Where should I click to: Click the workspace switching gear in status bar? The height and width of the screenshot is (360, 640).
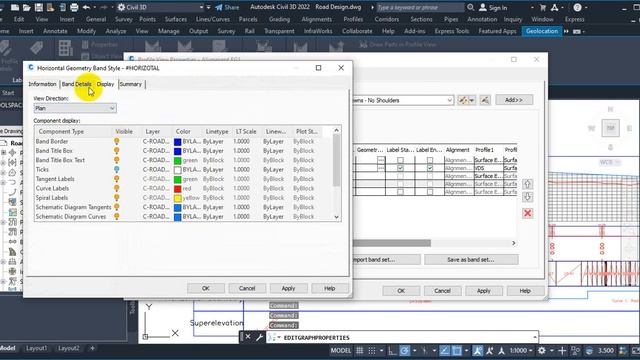coord(542,351)
